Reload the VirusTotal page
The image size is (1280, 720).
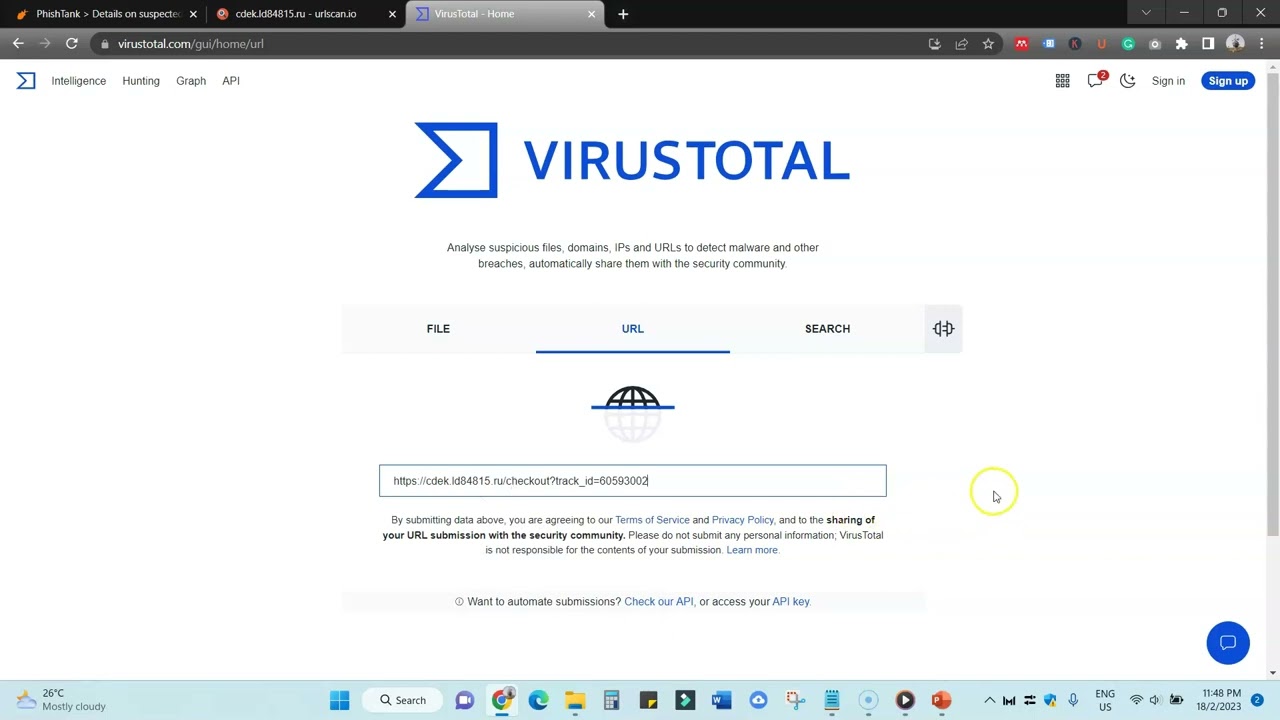coord(72,44)
